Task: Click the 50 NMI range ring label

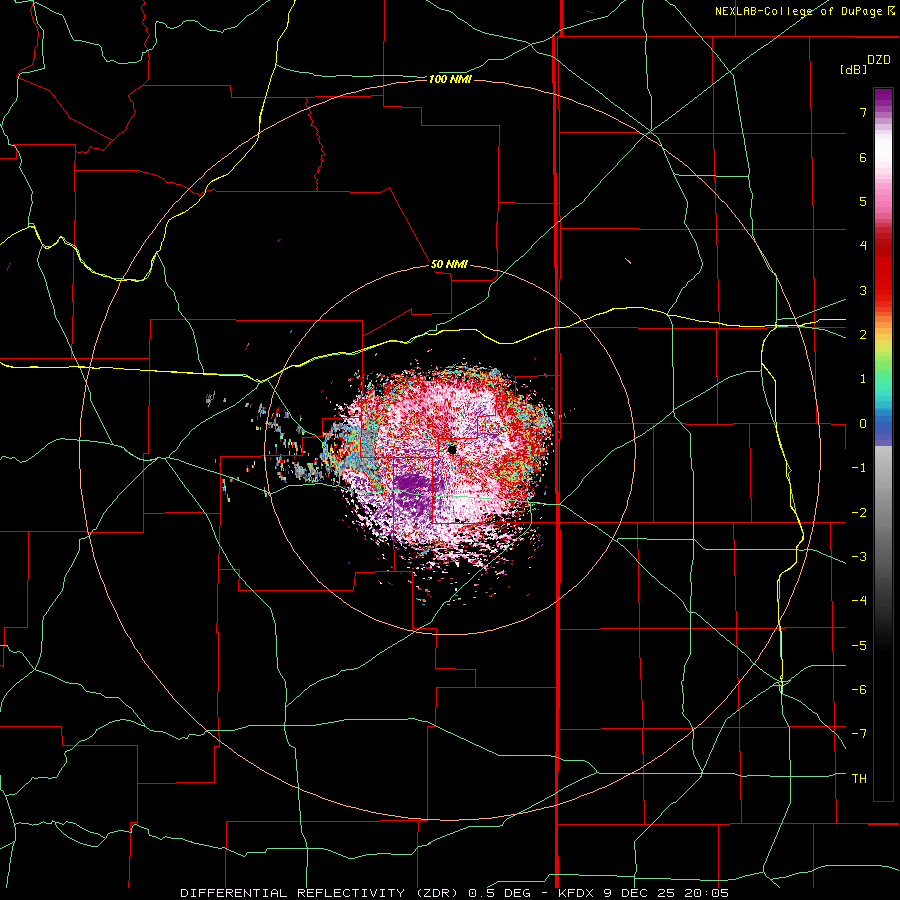Action: pos(449,264)
